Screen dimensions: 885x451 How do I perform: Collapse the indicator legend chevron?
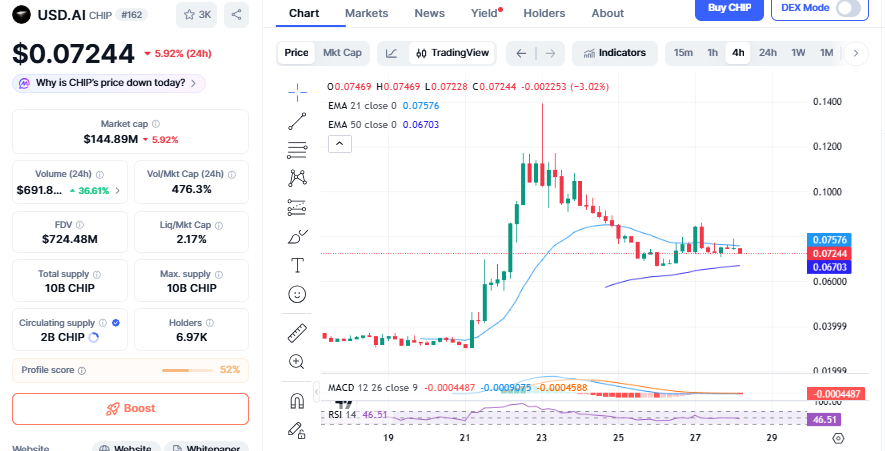point(339,144)
